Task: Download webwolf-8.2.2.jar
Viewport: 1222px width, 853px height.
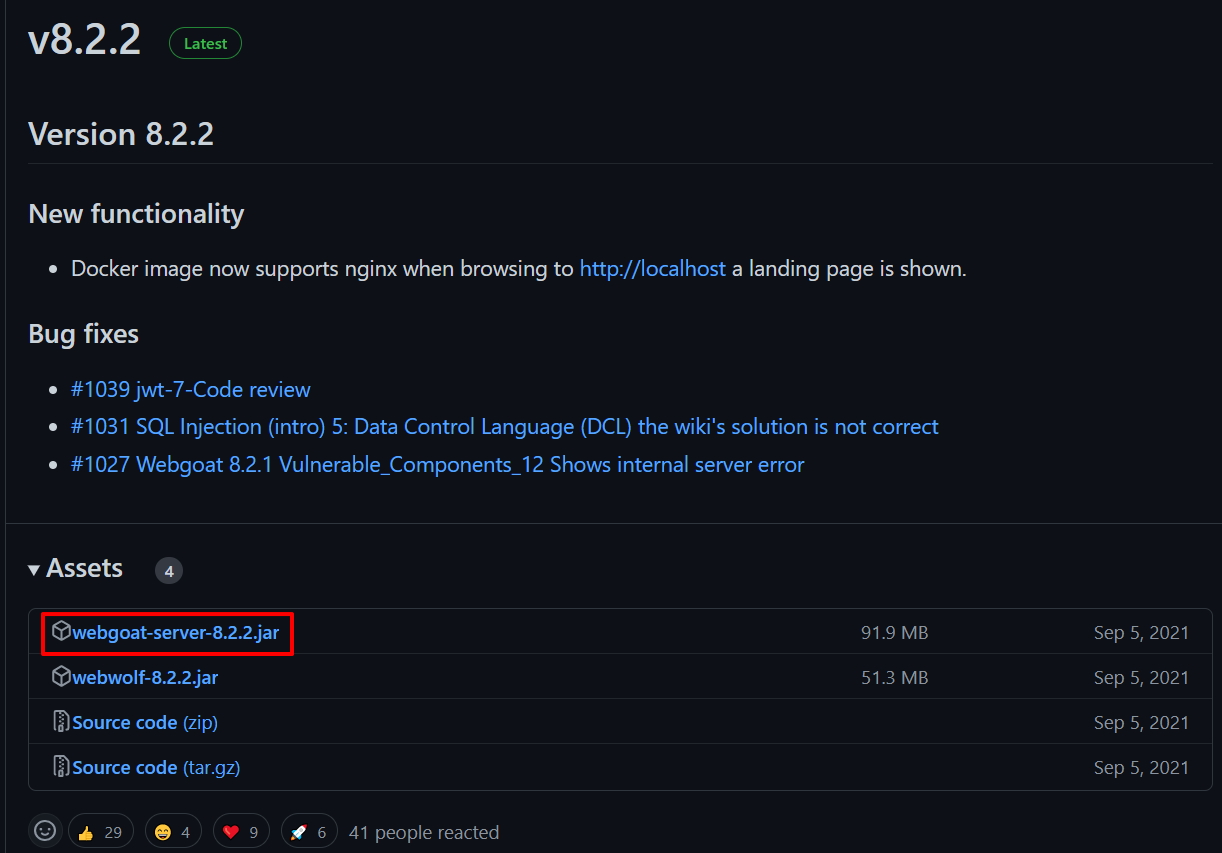Action: click(x=145, y=678)
